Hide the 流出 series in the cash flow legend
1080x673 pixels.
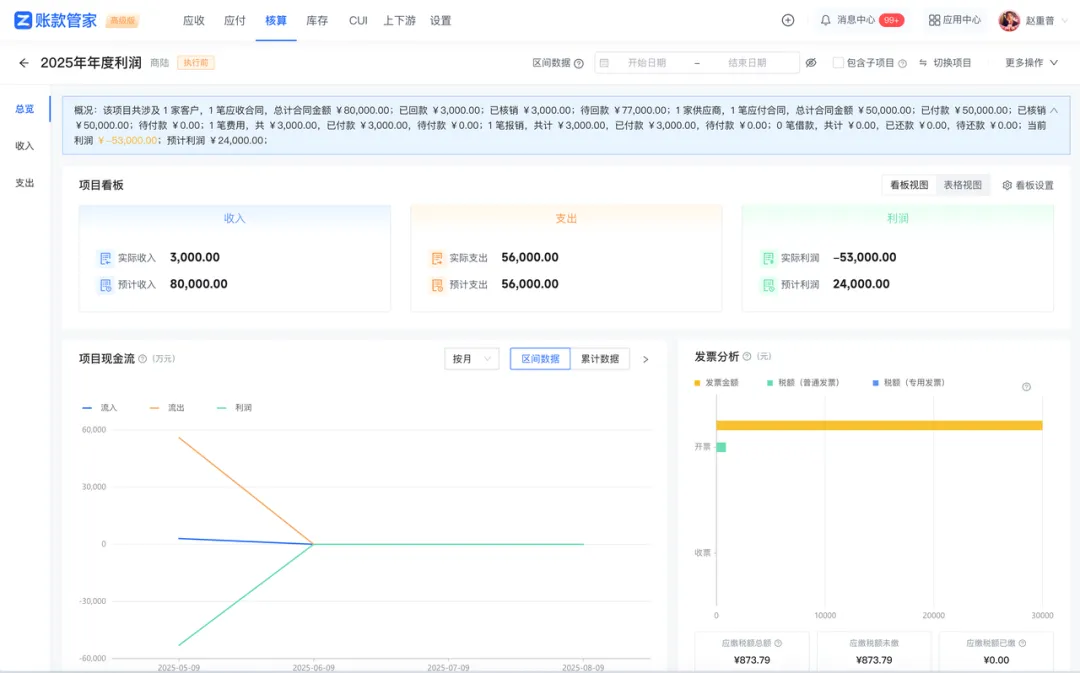(169, 407)
